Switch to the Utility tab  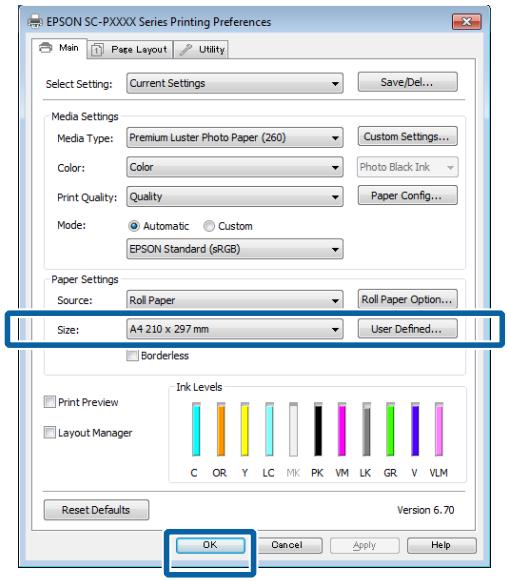(201, 49)
